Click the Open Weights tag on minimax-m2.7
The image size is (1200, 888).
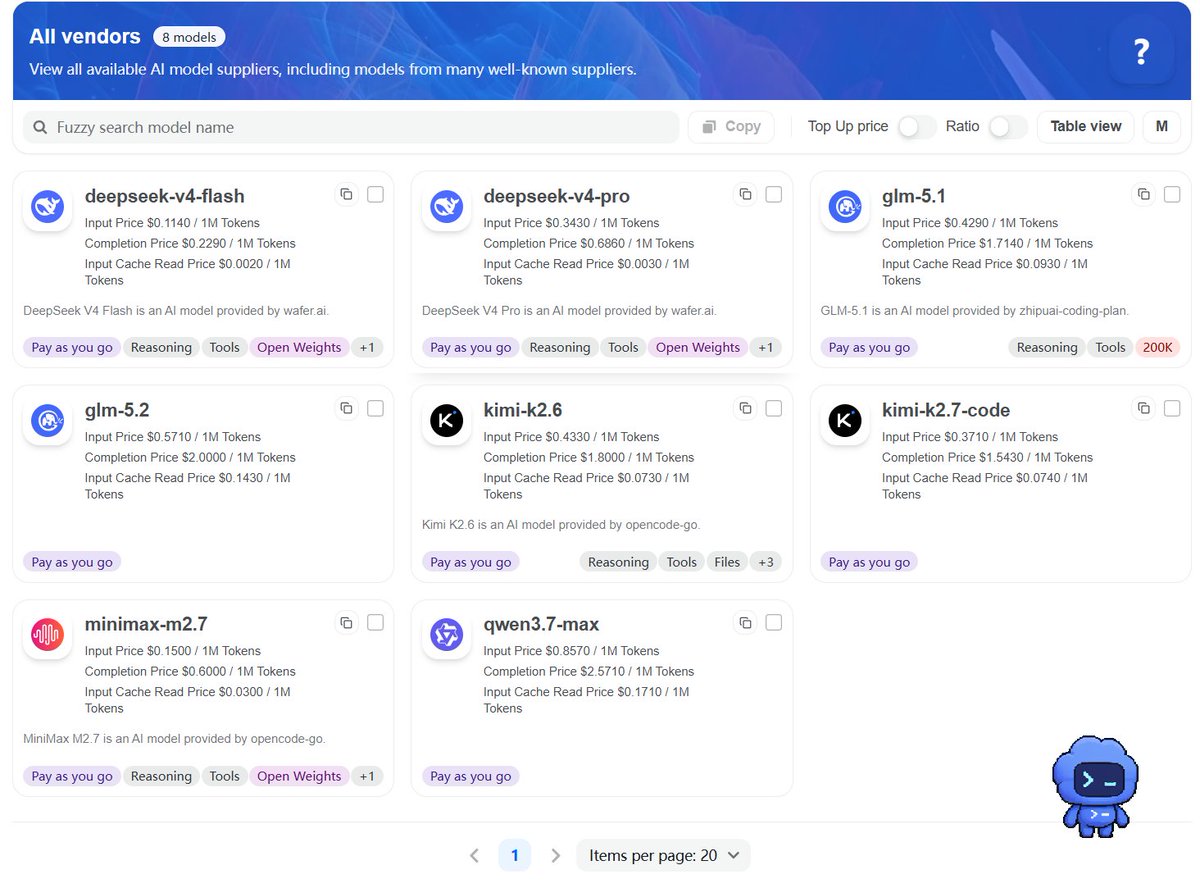coord(299,776)
